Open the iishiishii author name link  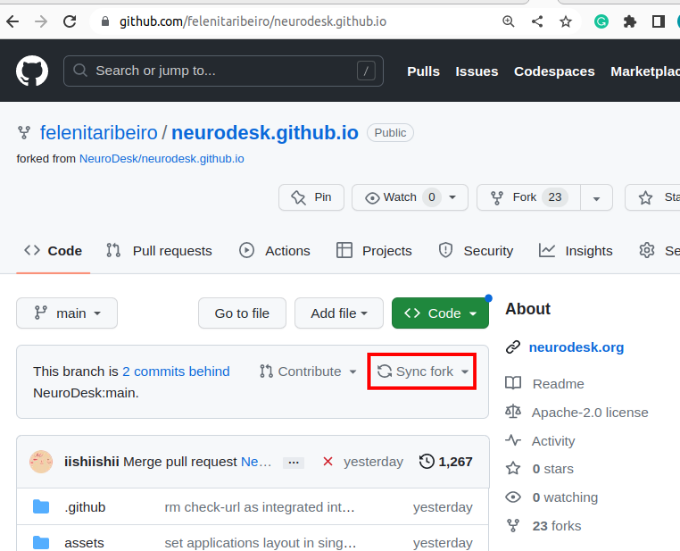(92, 462)
